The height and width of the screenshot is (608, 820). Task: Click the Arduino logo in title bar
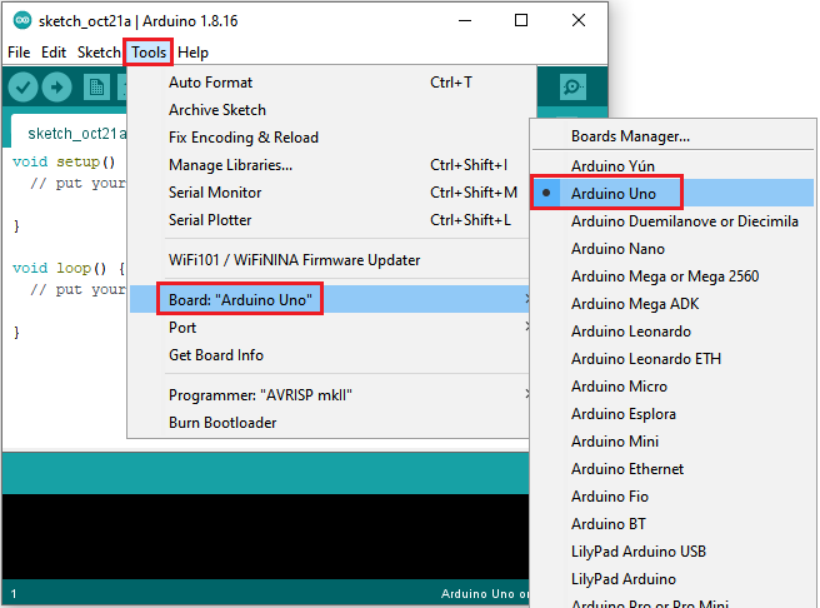(x=22, y=20)
